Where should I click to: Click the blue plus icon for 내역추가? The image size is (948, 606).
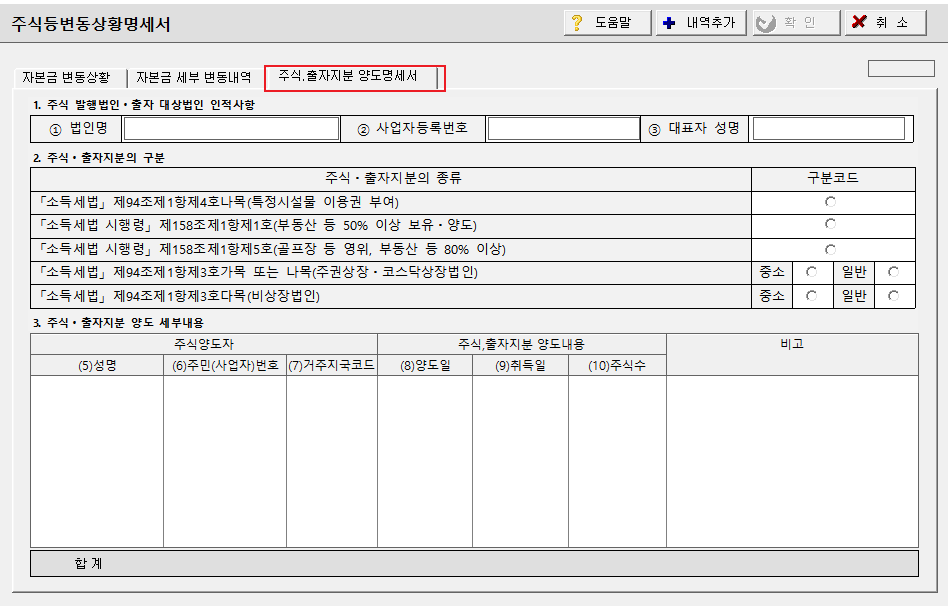click(667, 21)
